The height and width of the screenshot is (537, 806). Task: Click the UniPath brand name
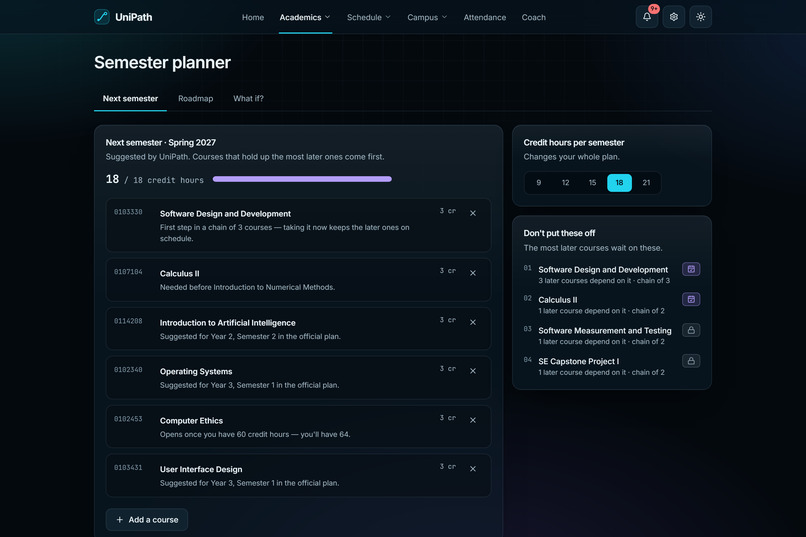tap(134, 17)
